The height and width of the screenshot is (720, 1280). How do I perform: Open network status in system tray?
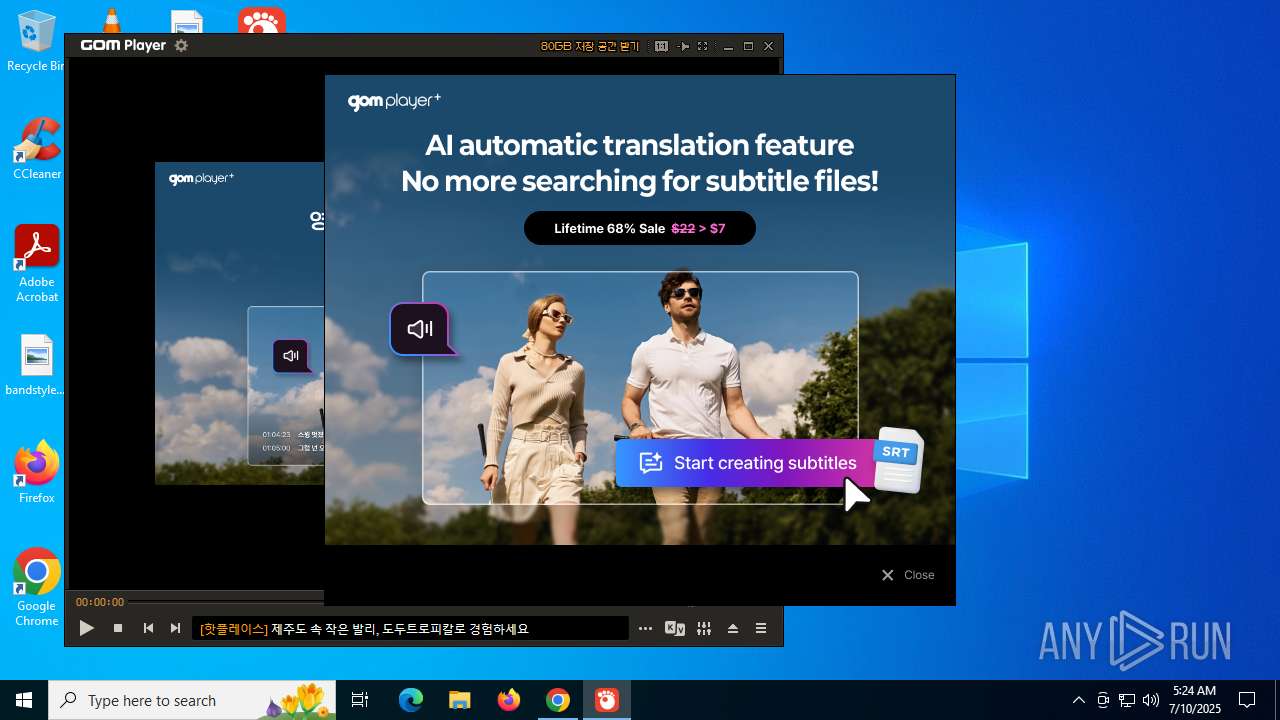tap(1127, 700)
